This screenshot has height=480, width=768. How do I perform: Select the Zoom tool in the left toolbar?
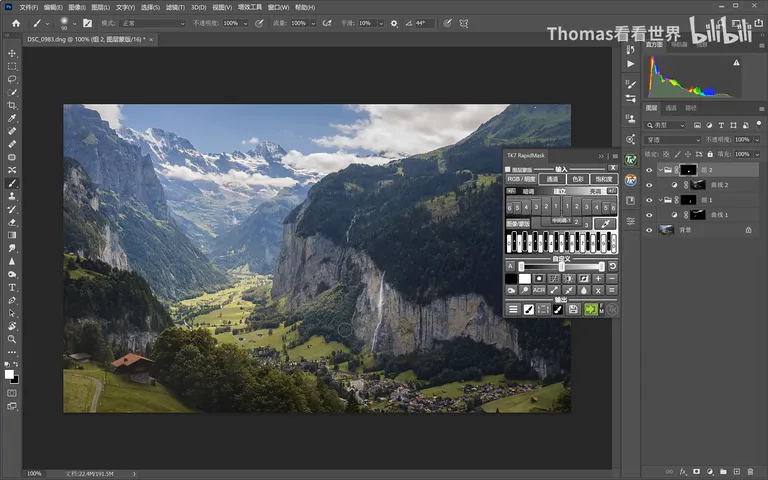(x=12, y=339)
